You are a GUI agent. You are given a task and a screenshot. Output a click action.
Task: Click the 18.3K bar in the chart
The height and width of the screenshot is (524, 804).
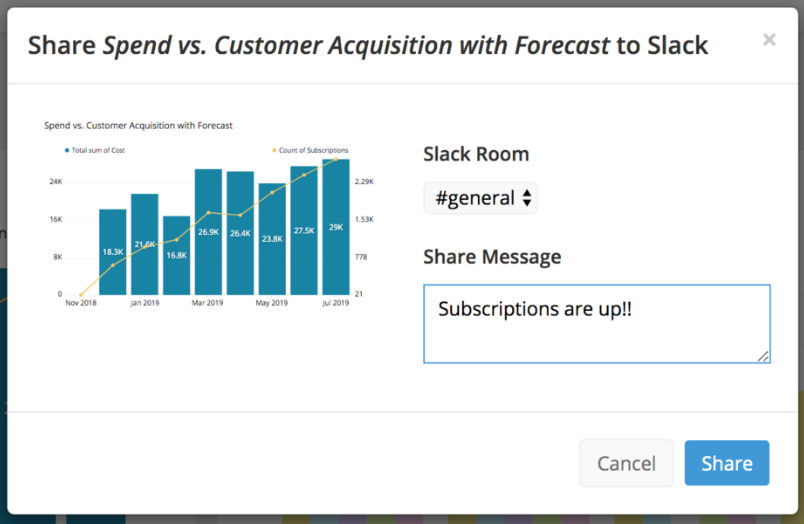[113, 252]
